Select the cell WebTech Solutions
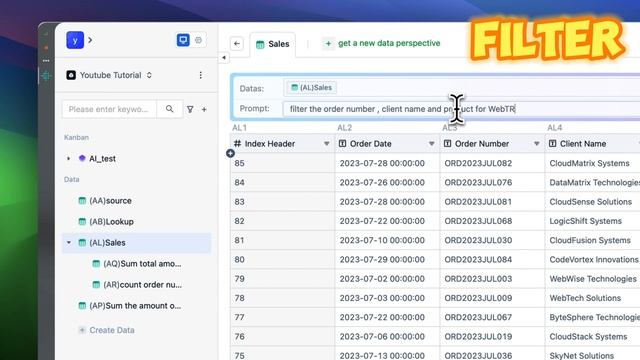 tap(593, 298)
